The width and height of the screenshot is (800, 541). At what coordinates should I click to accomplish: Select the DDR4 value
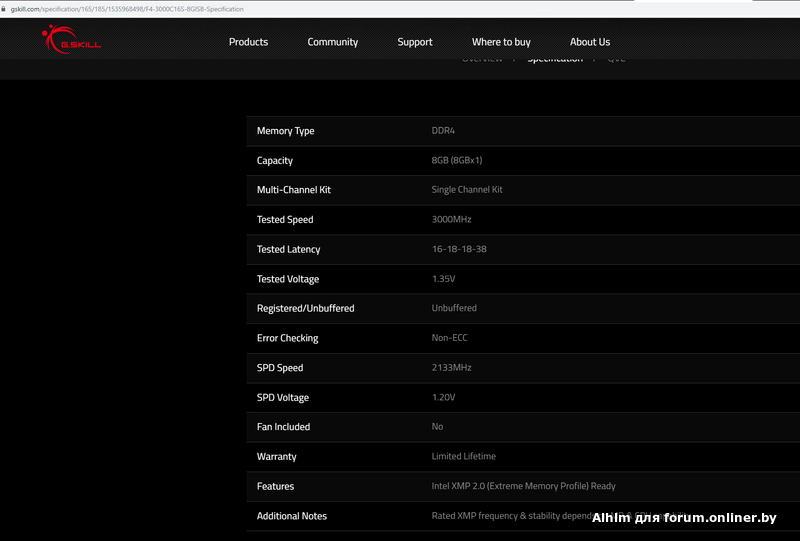point(443,131)
